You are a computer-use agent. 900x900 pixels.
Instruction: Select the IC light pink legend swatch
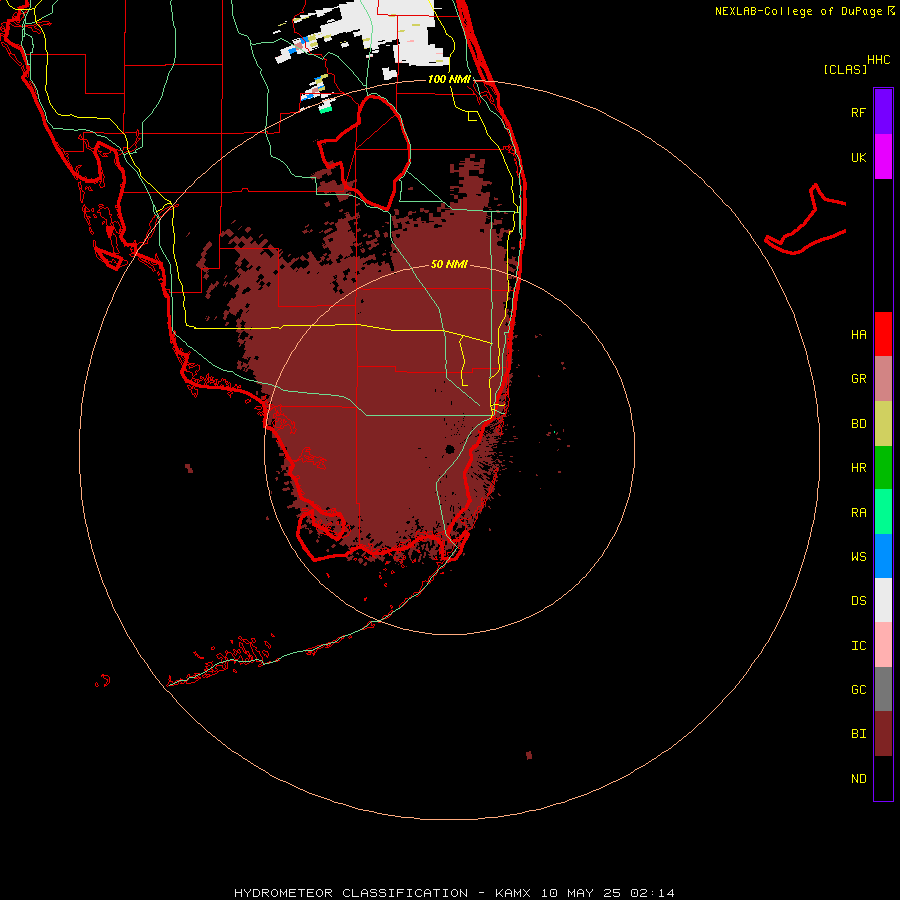[883, 645]
